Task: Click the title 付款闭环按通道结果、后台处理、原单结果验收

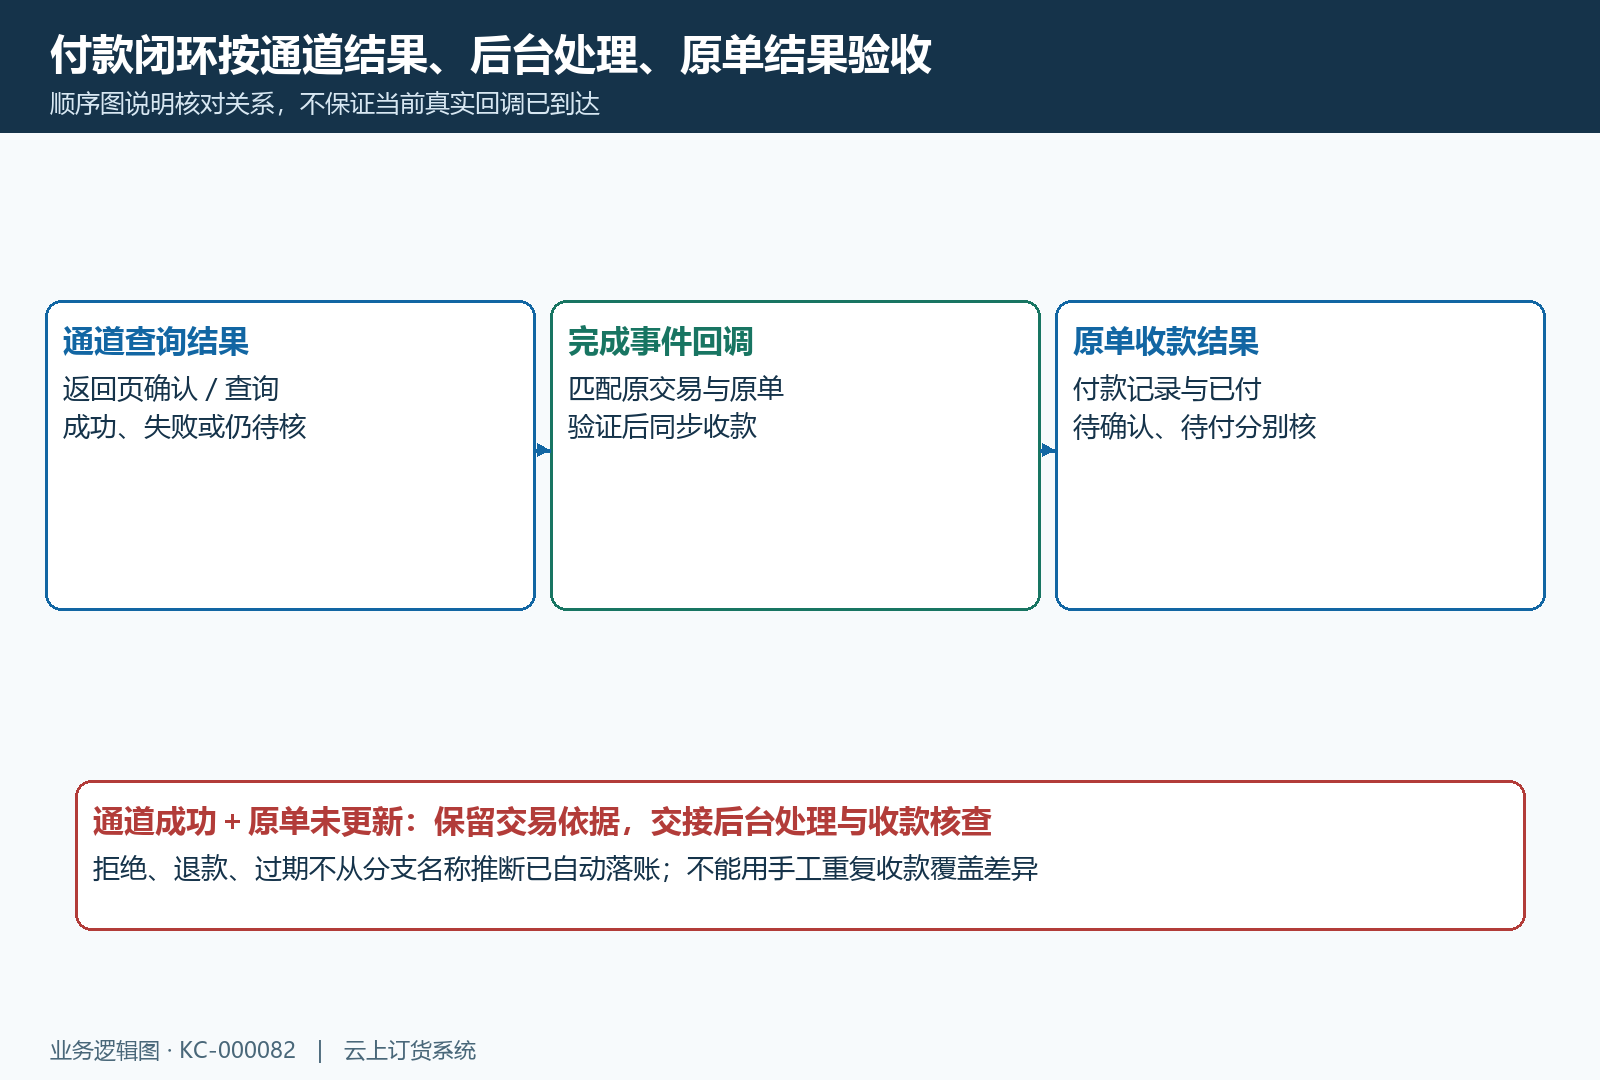Action: [x=491, y=55]
